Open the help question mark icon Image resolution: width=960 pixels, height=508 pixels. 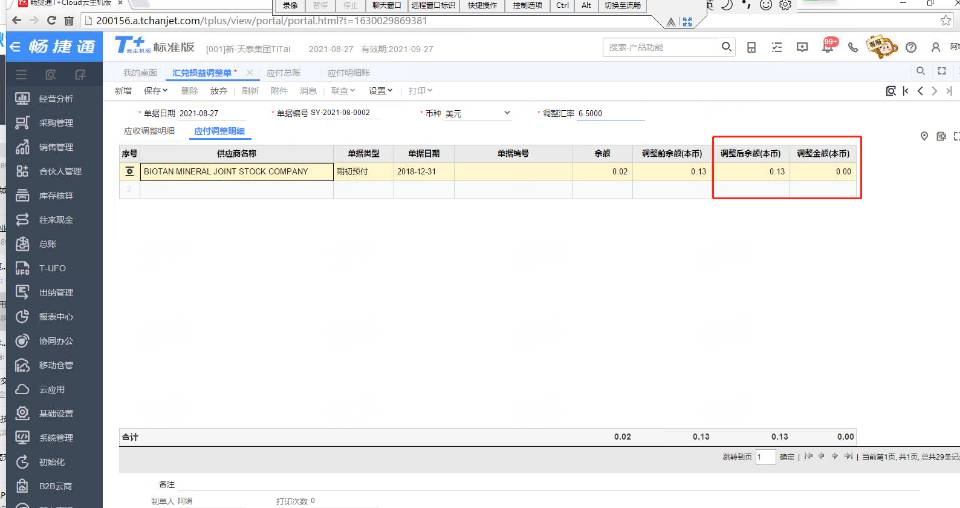click(911, 47)
